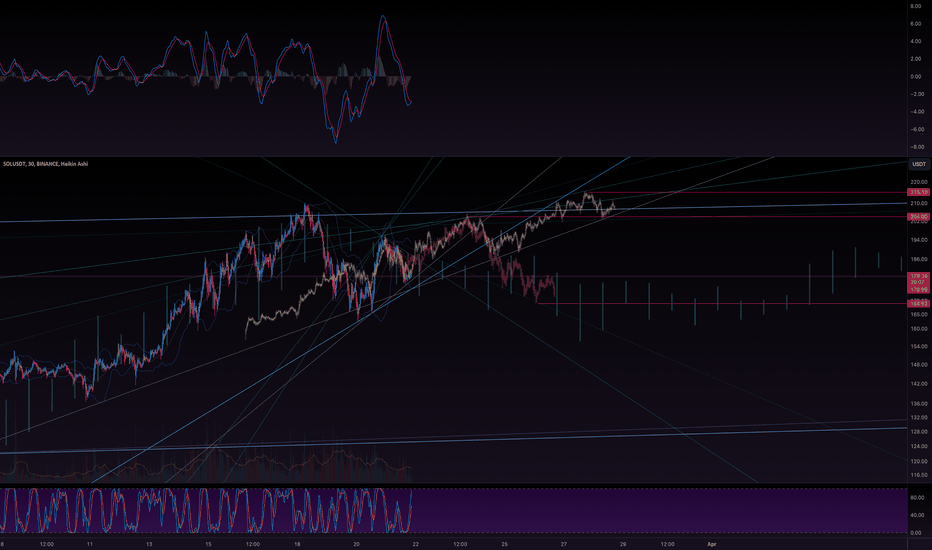
Task: Click the 11 date label on time axis
Action: pyautogui.click(x=90, y=544)
